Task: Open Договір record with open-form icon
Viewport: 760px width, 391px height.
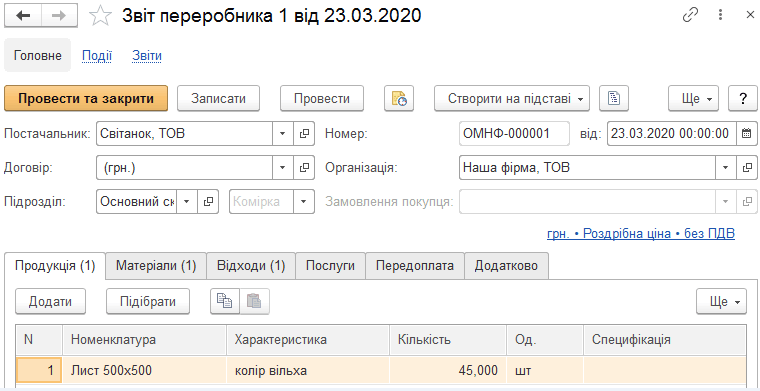Action: click(x=304, y=168)
